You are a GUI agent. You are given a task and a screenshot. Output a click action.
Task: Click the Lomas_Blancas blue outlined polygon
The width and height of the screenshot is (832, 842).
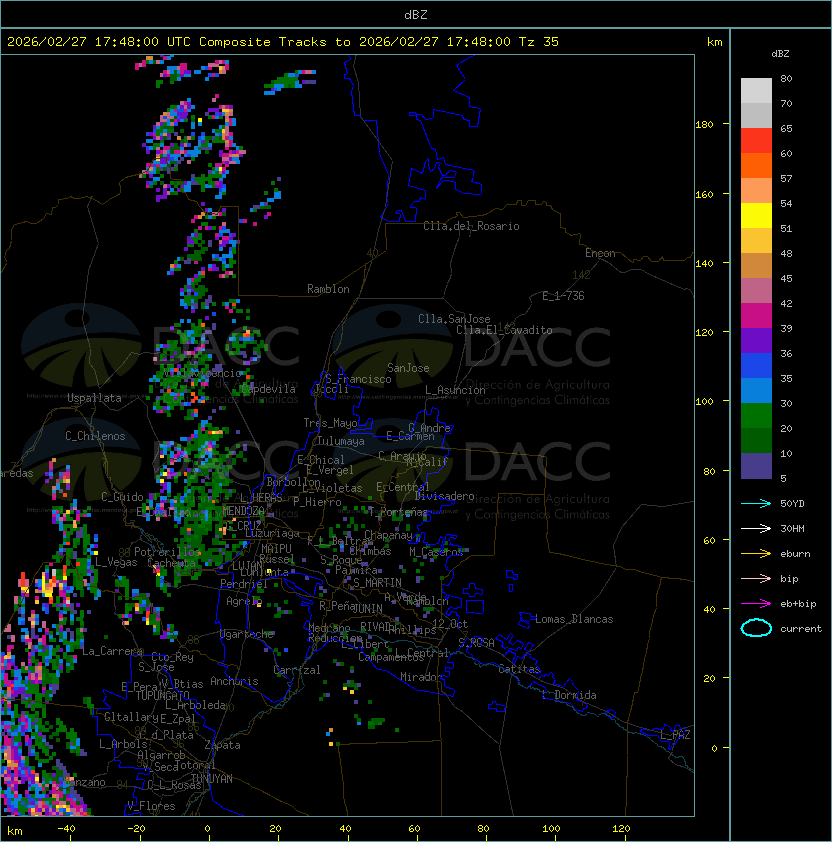pyautogui.click(x=526, y=620)
